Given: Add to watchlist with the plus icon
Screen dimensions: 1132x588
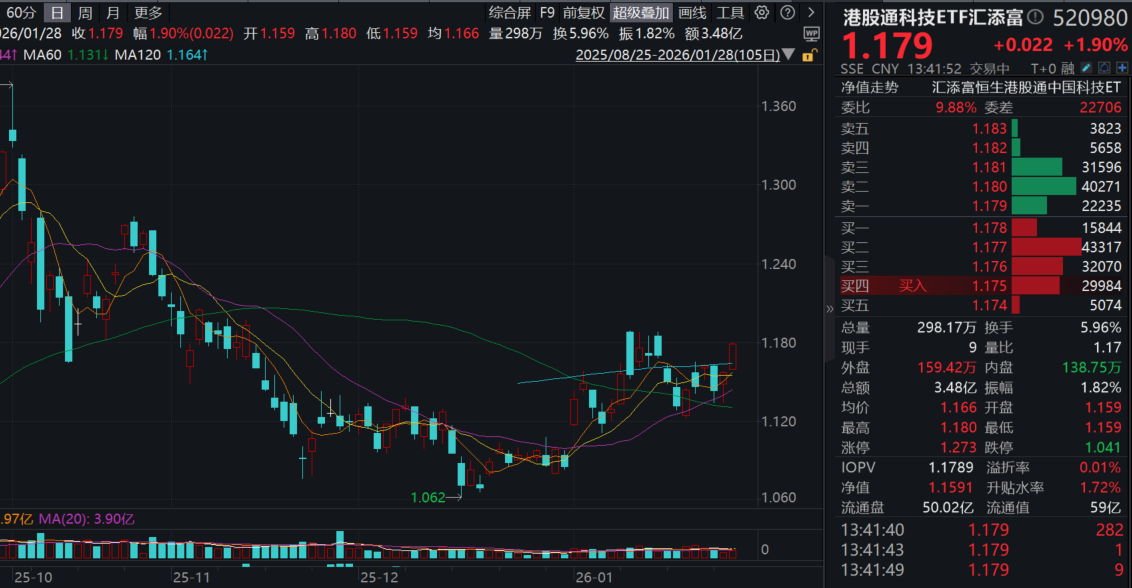Looking at the screenshot, I should point(1122,68).
